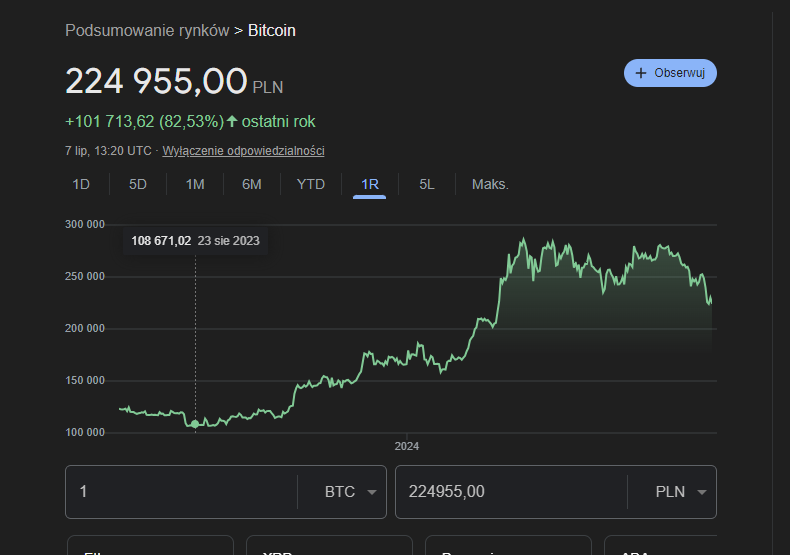Click the green up arrow next to the price change
This screenshot has width=790, height=555.
pyautogui.click(x=232, y=121)
